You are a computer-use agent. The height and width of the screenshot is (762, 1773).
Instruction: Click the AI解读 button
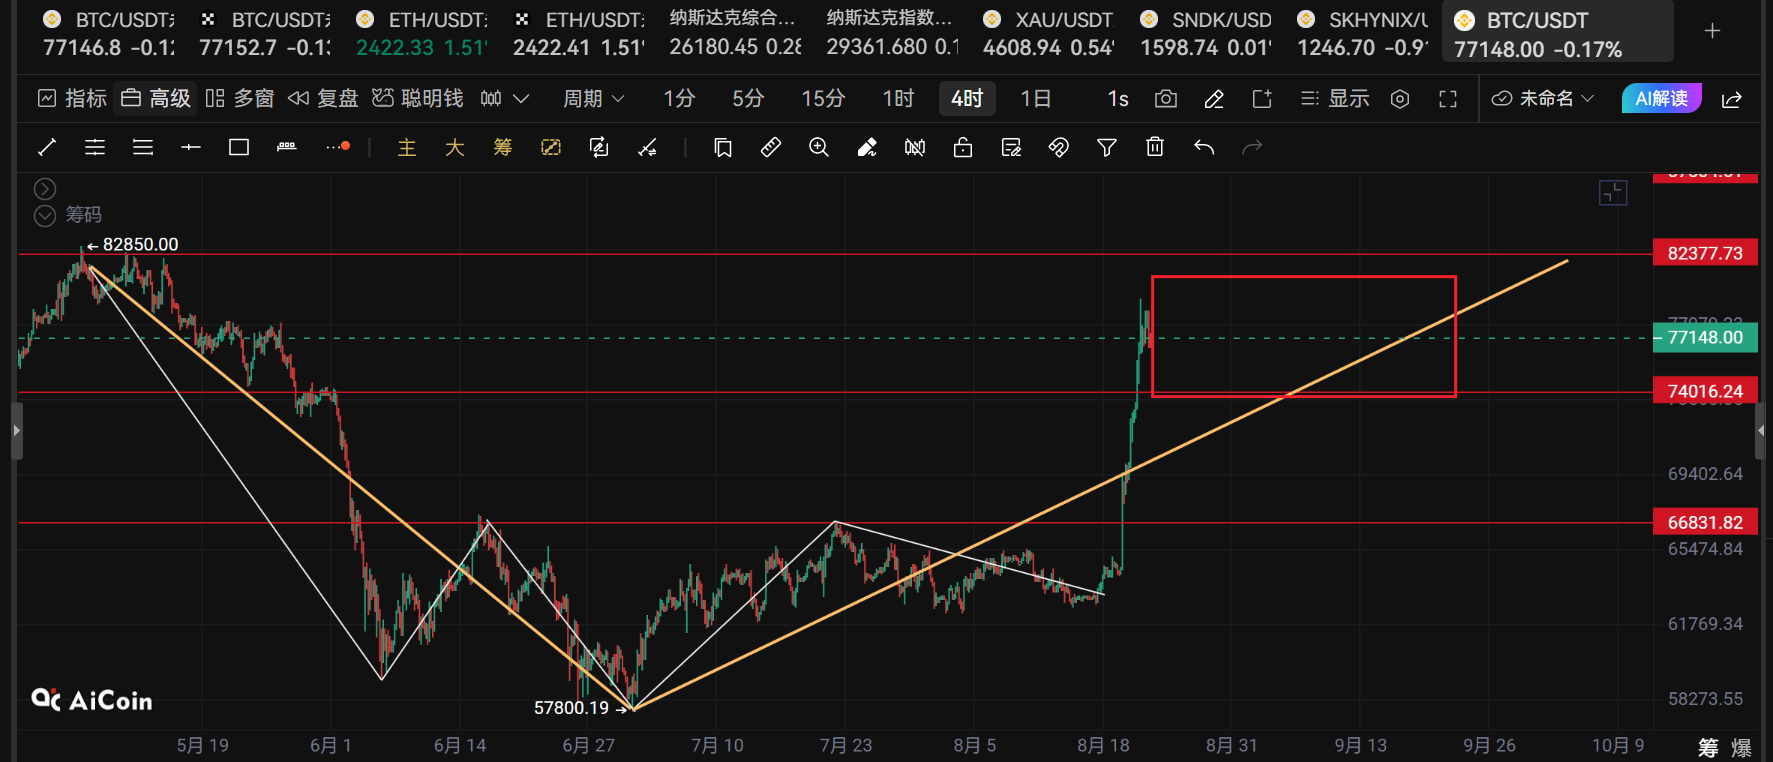(1661, 98)
